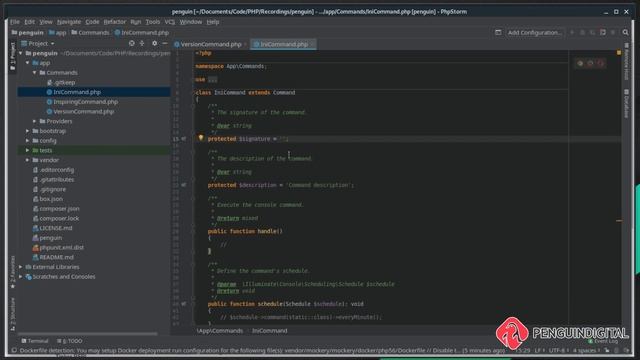Viewport: 640px width, 360px height.
Task: Select InspiringCommand.php in project tree
Action: pyautogui.click(x=85, y=102)
